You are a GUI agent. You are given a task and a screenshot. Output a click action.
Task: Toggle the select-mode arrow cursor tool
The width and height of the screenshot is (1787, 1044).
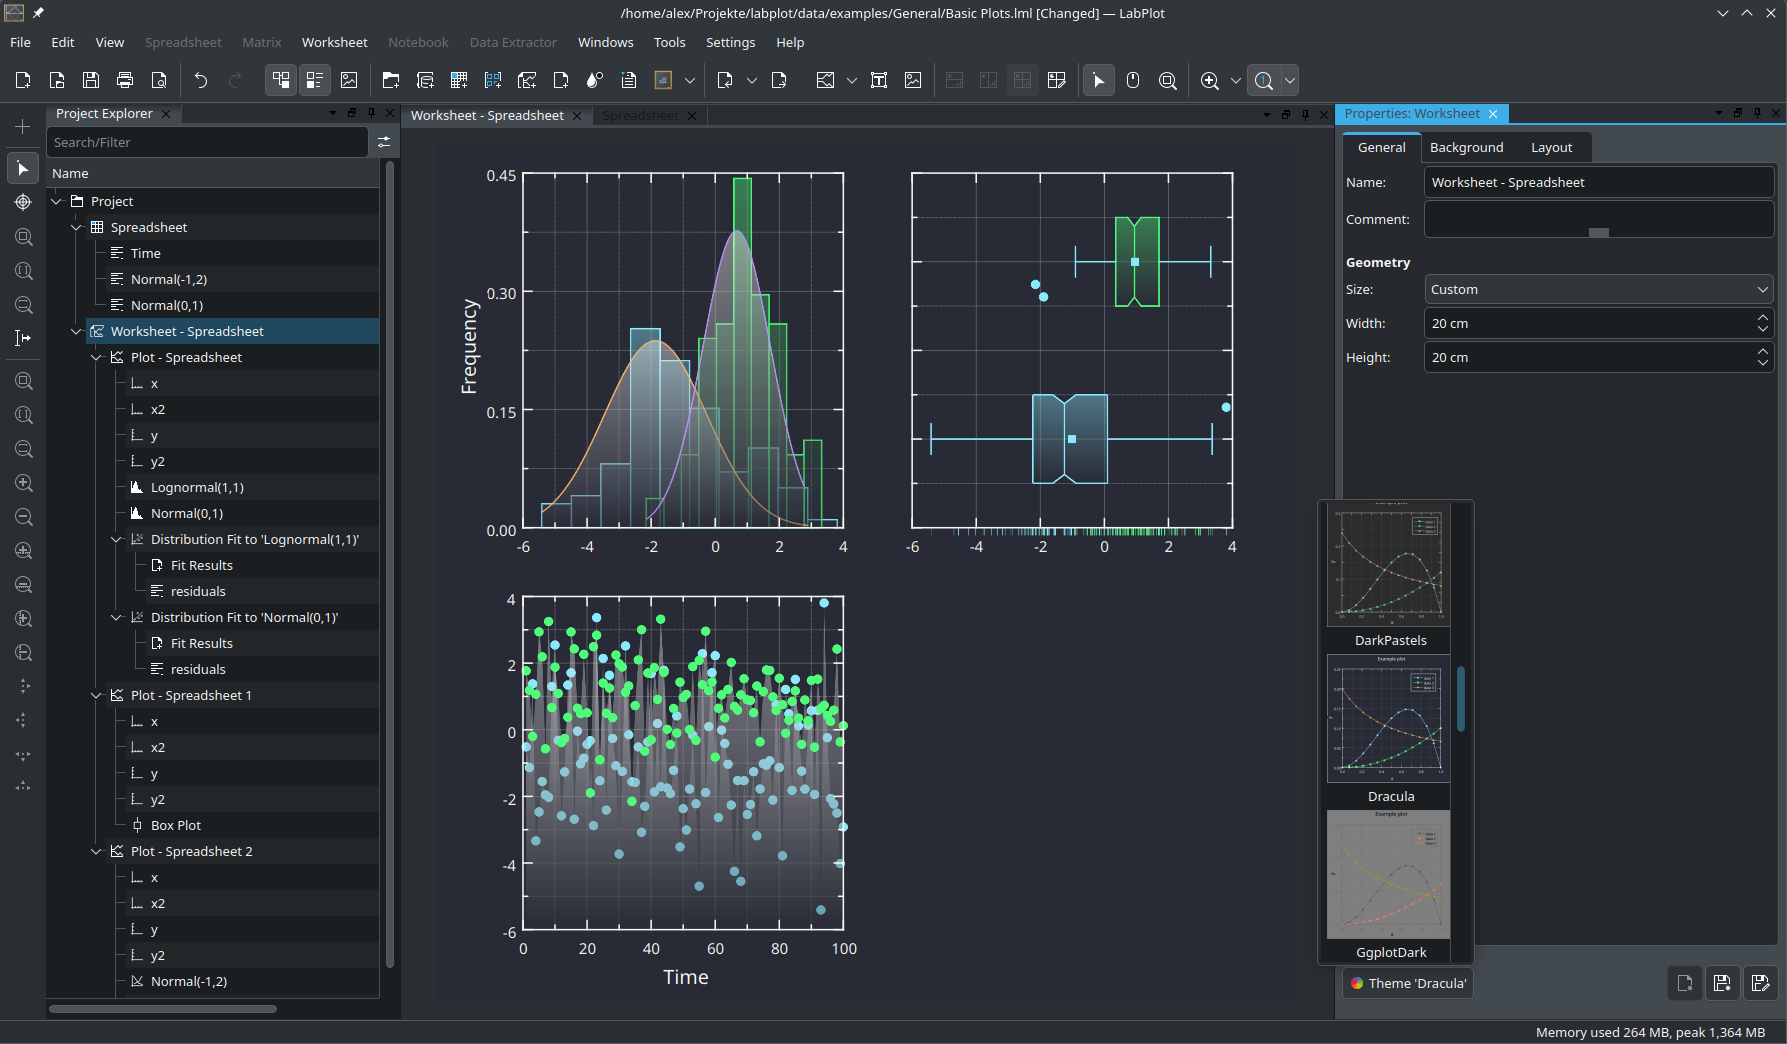click(1099, 81)
